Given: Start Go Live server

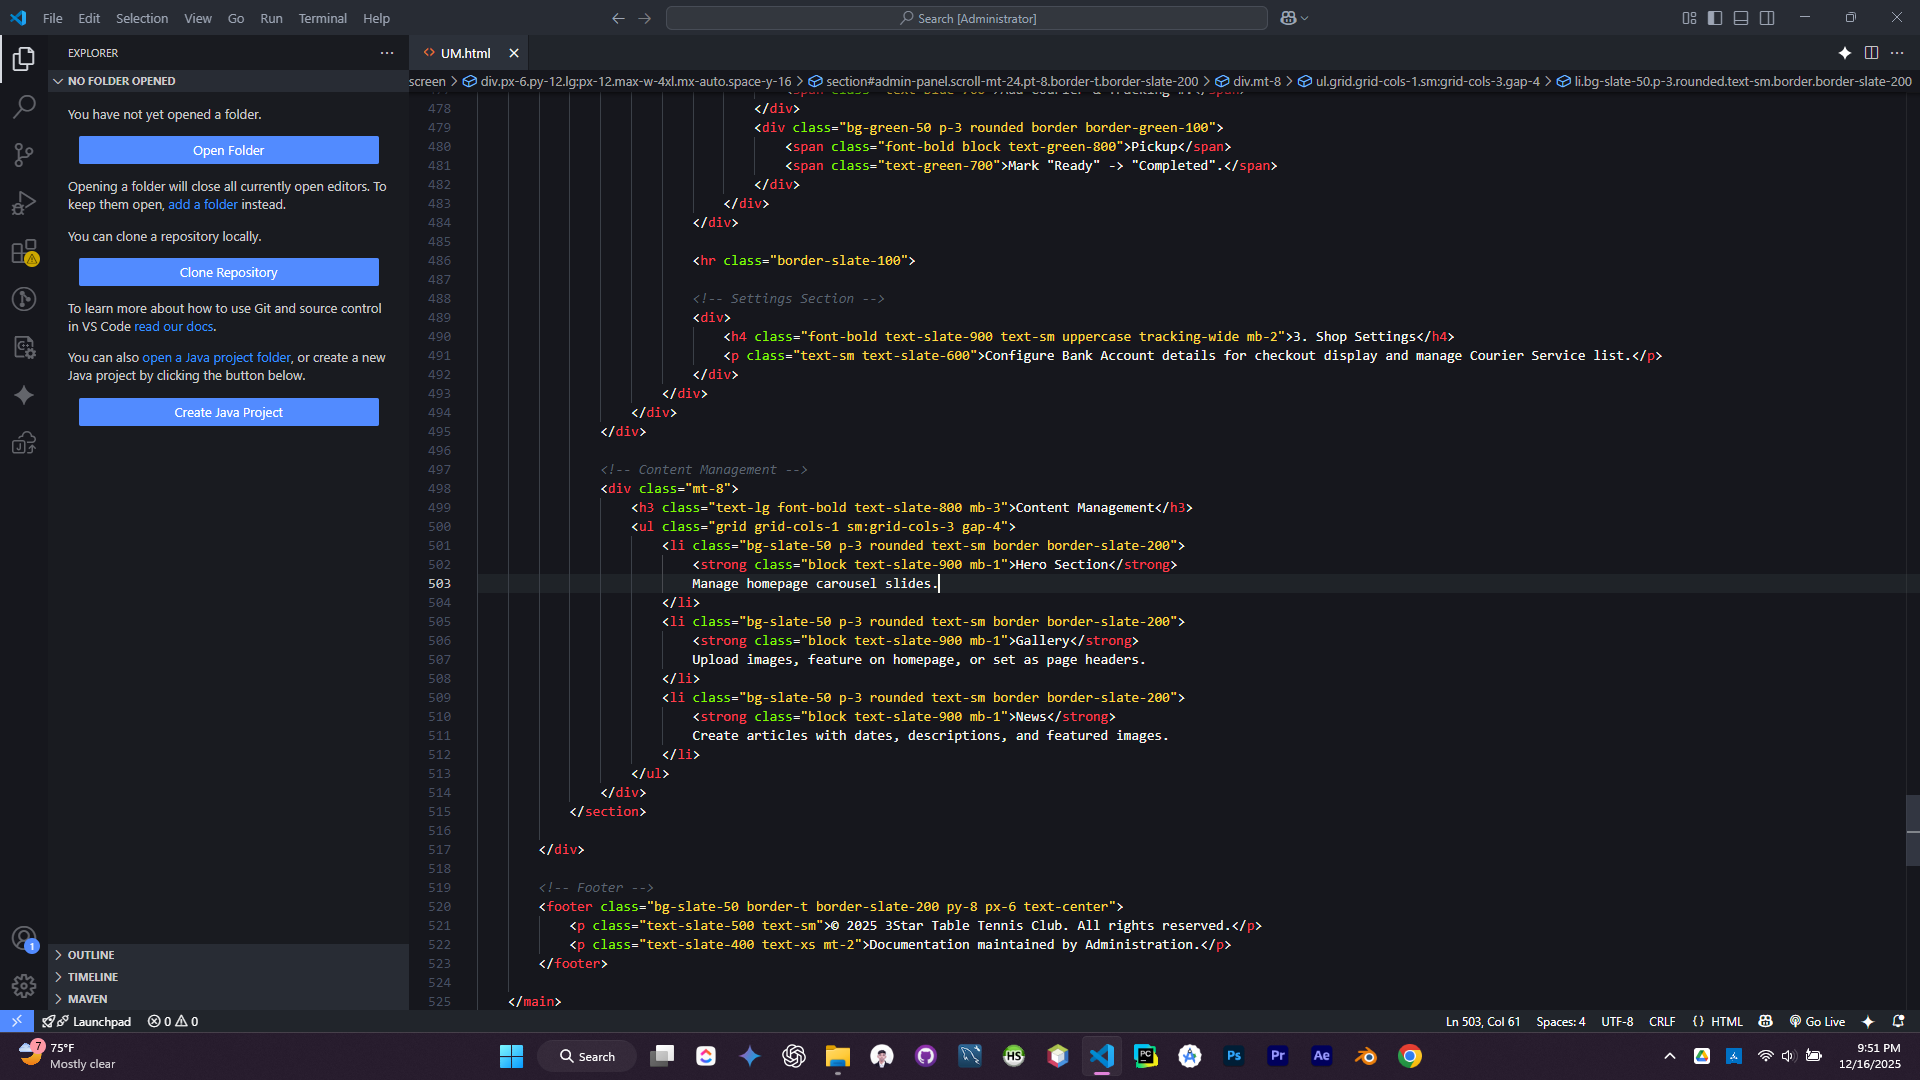Looking at the screenshot, I should pos(1817,1021).
